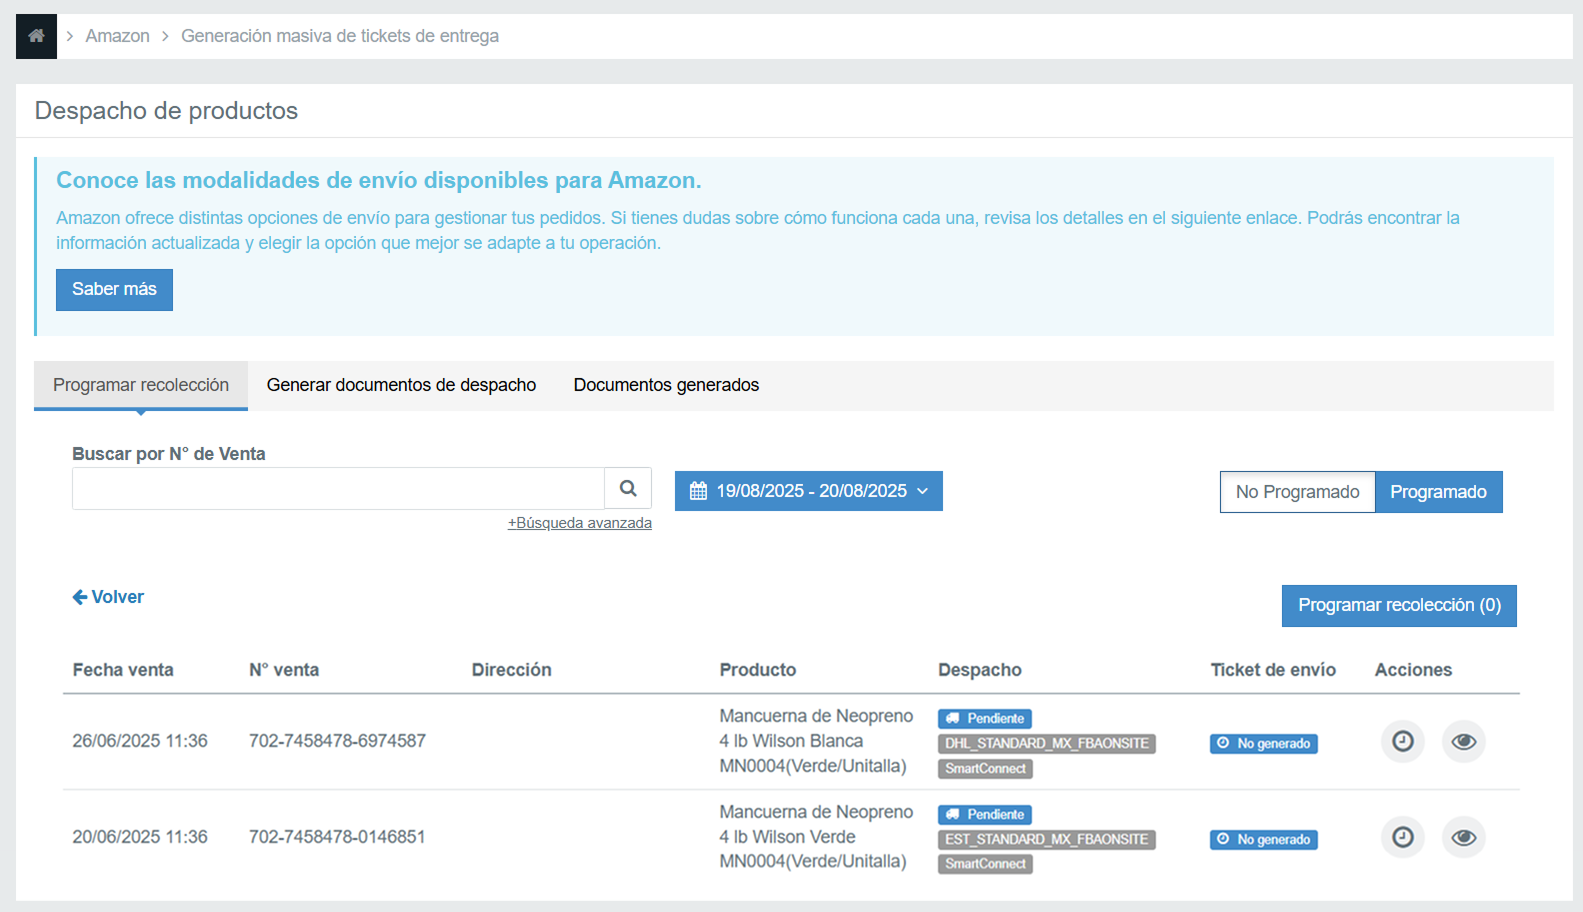Select the Programar recolección tab
Screen dimensions: 1583x912
click(x=141, y=385)
